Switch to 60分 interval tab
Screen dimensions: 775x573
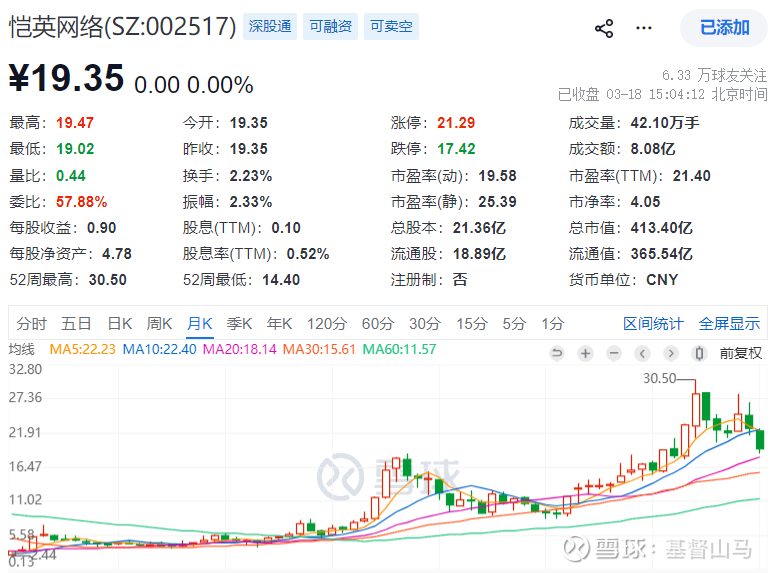378,324
